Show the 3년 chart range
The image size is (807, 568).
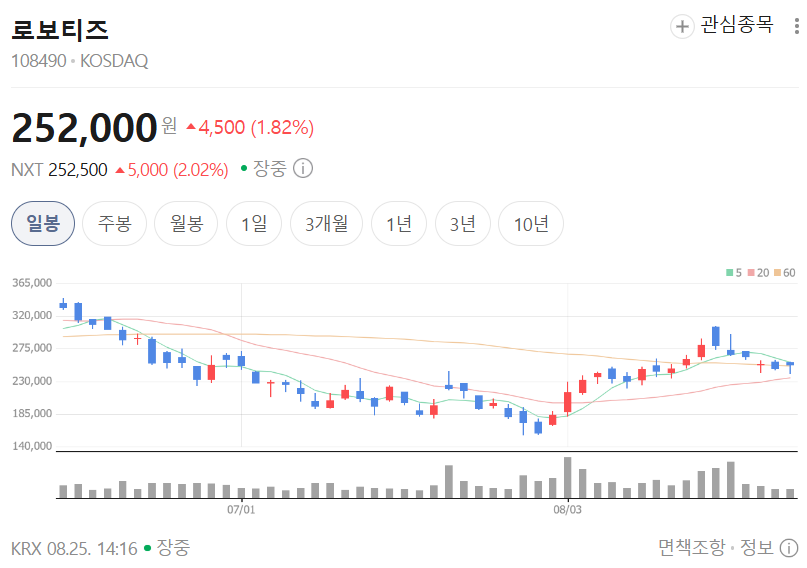click(463, 223)
